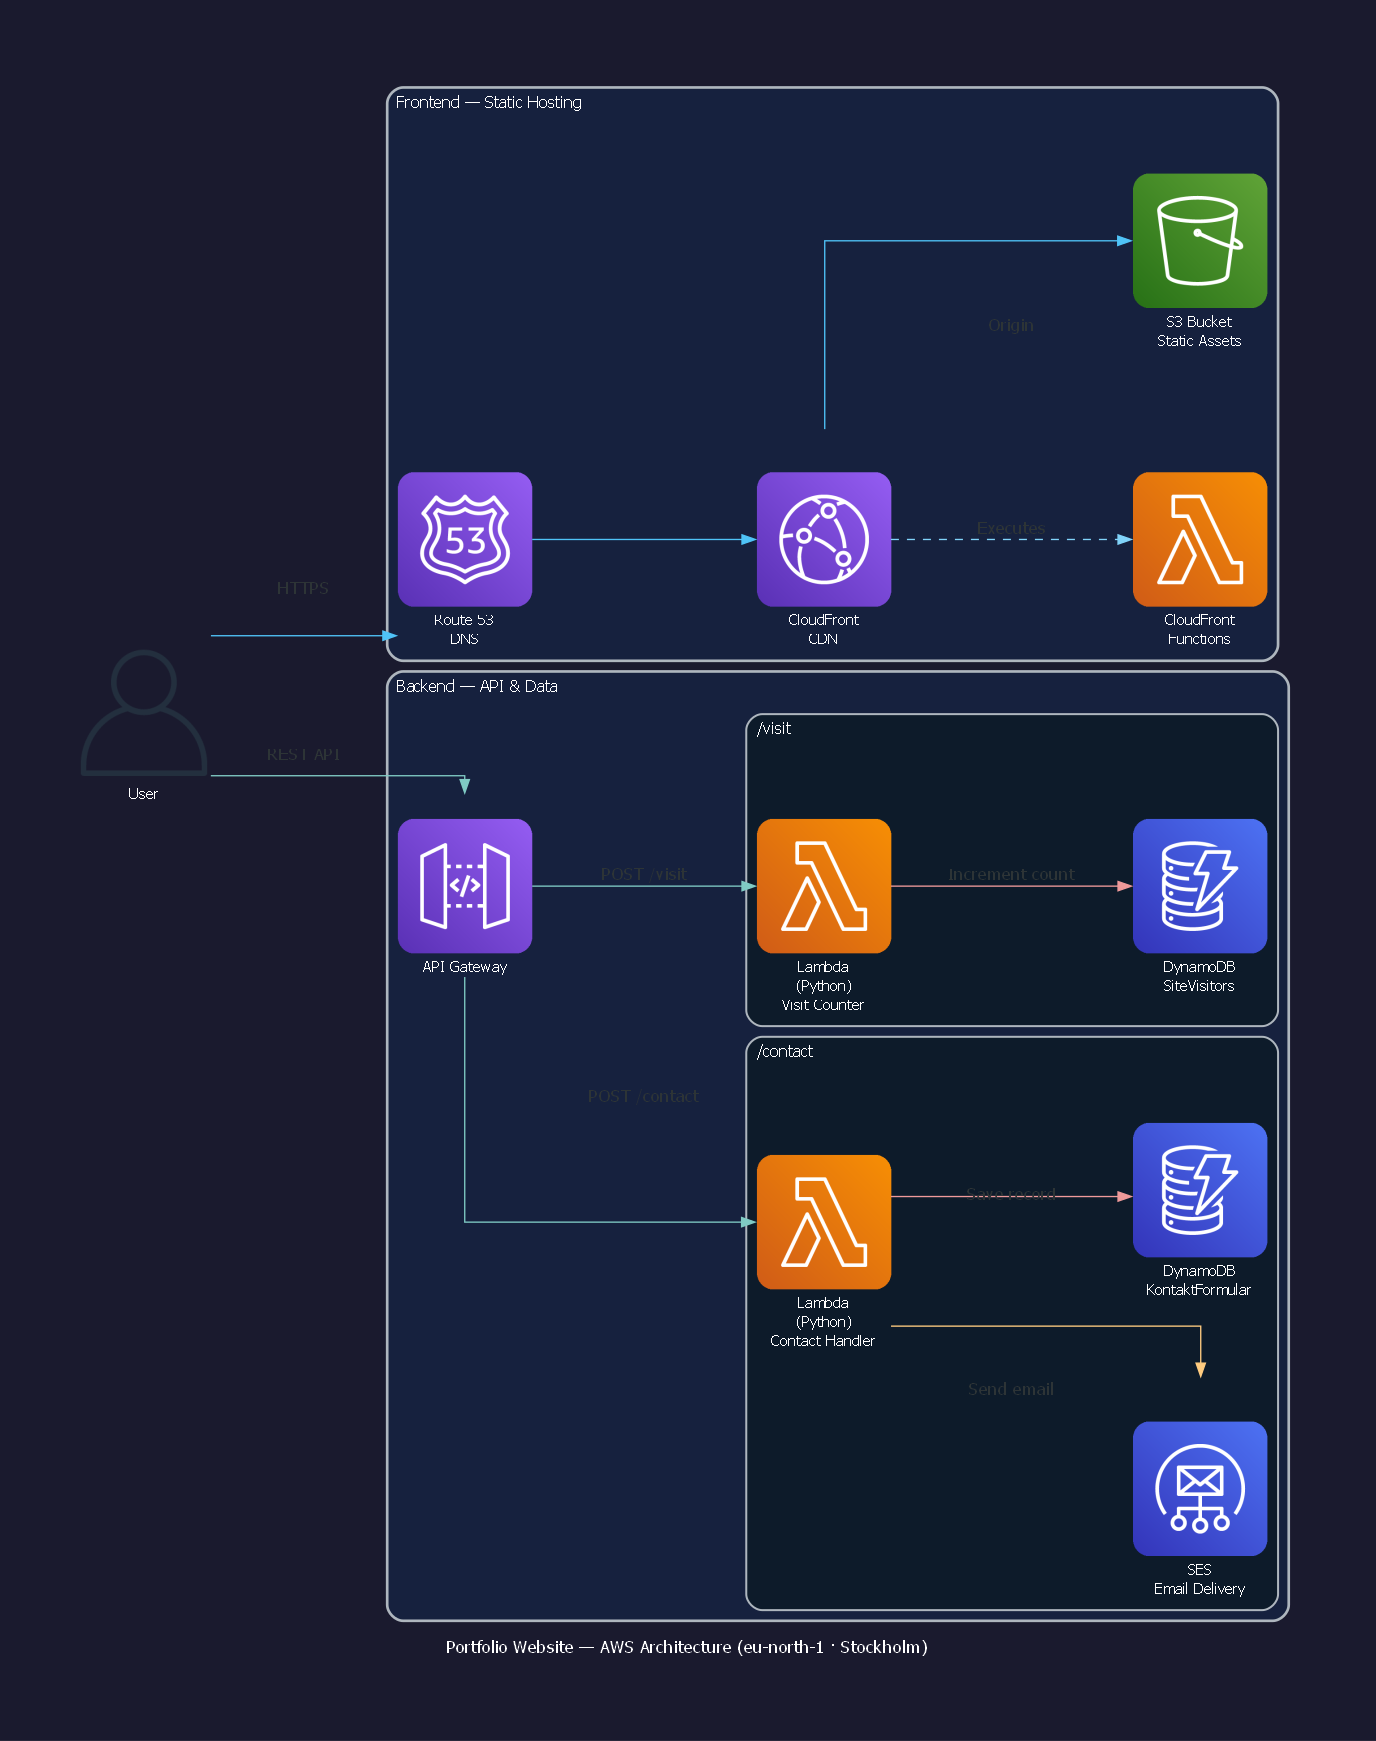
Task: Click the 'Send email' edge label
Action: point(1011,1389)
